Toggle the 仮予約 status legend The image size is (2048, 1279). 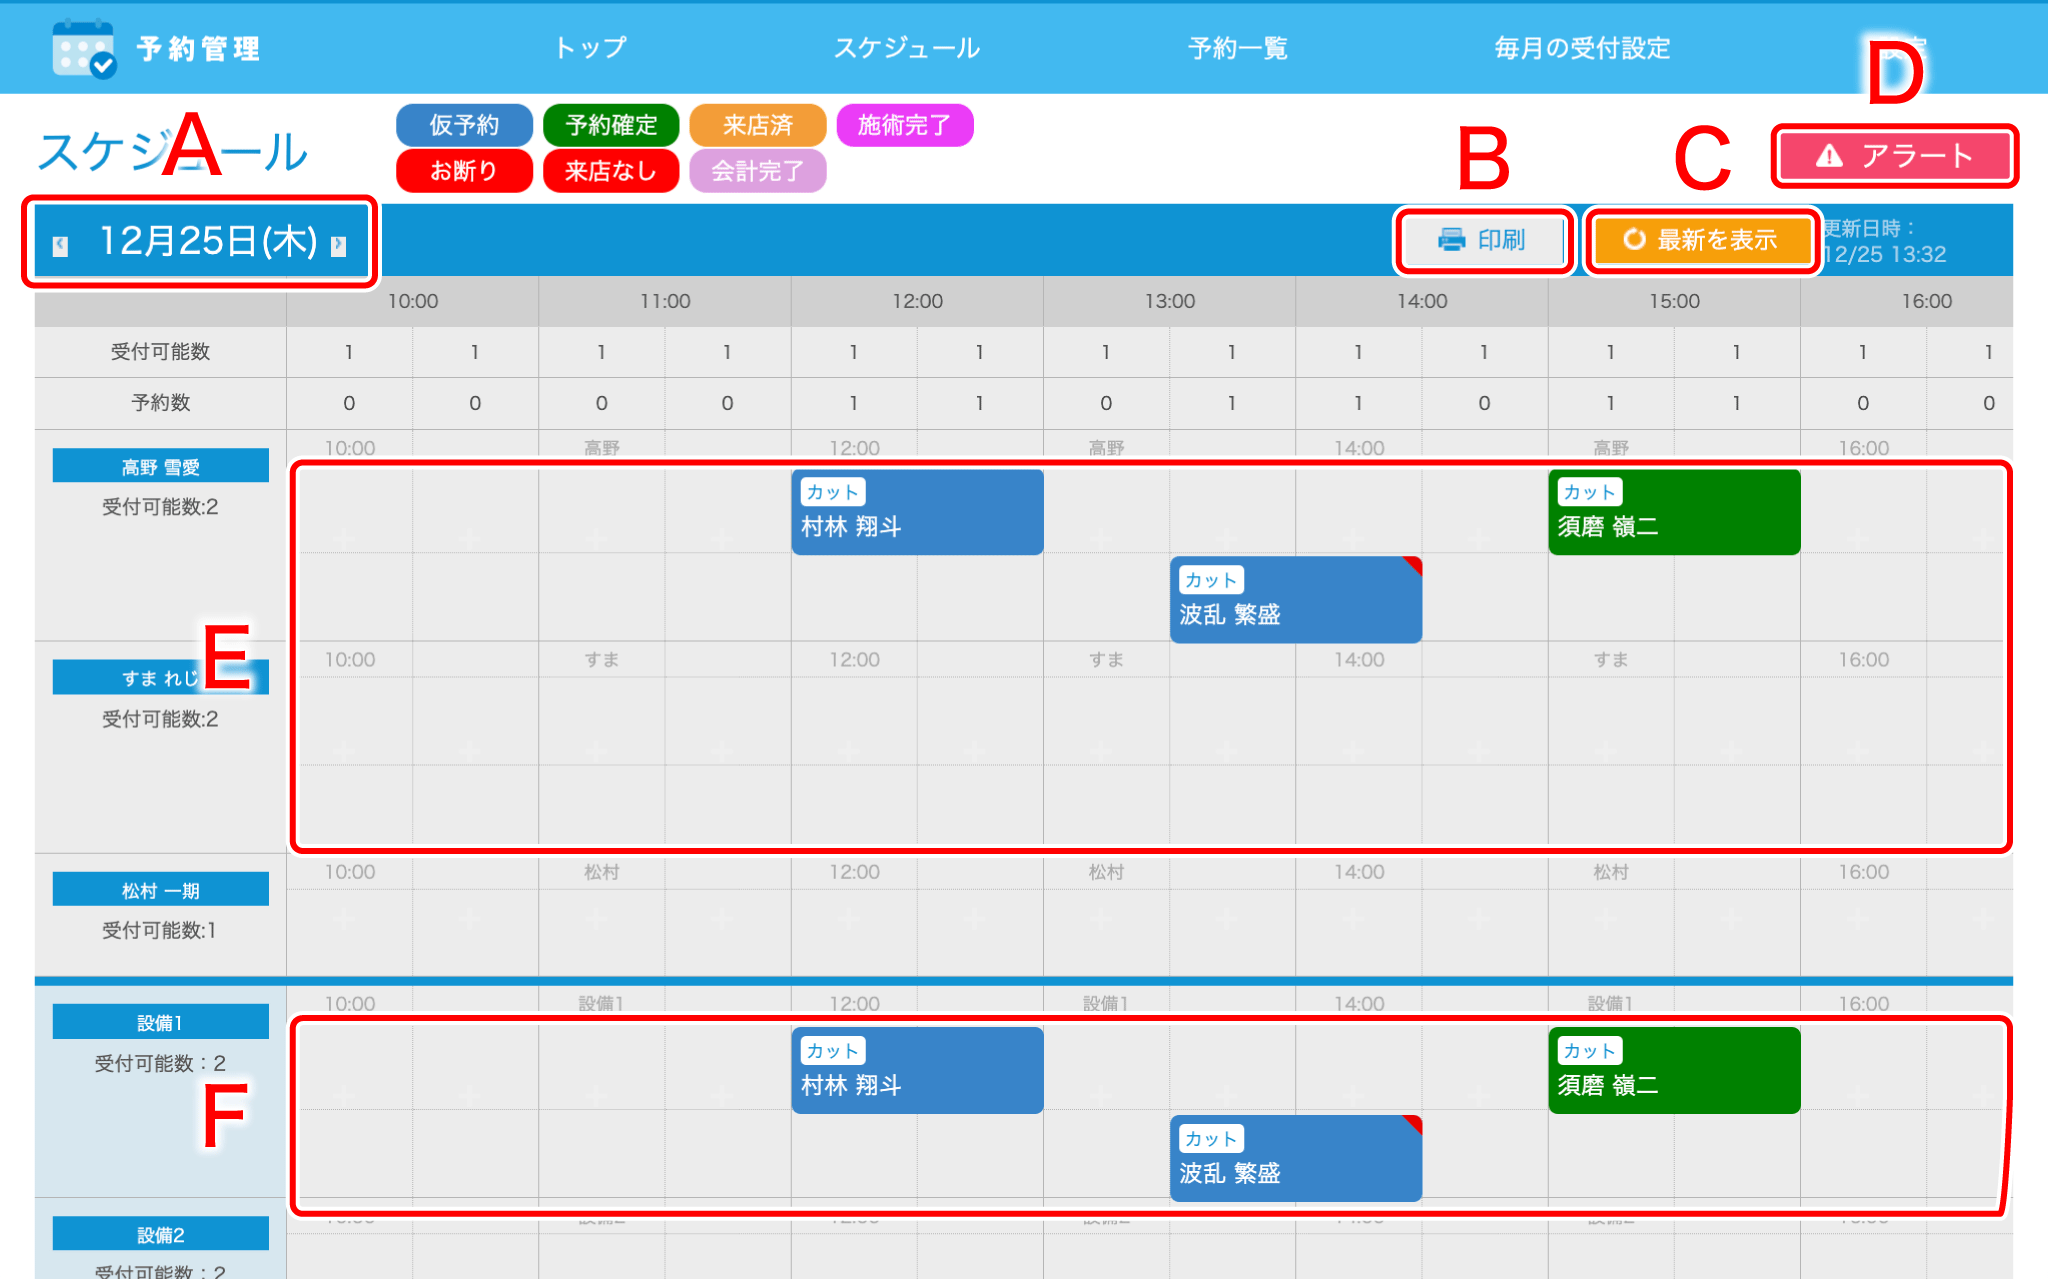click(x=464, y=125)
